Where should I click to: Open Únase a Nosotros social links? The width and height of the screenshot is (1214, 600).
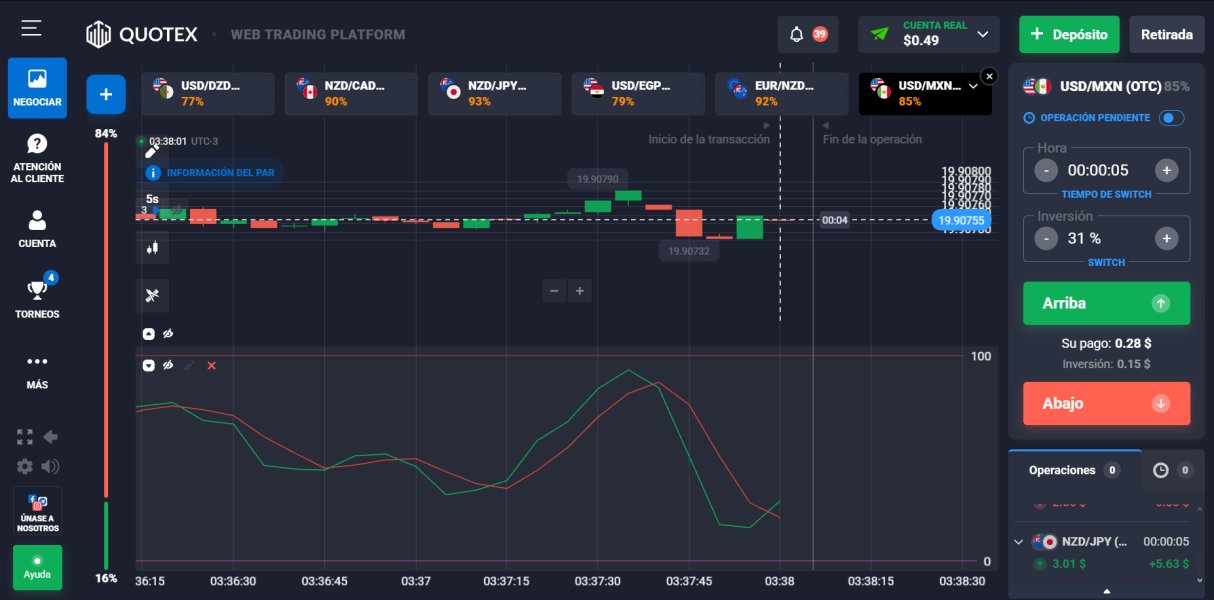point(37,512)
